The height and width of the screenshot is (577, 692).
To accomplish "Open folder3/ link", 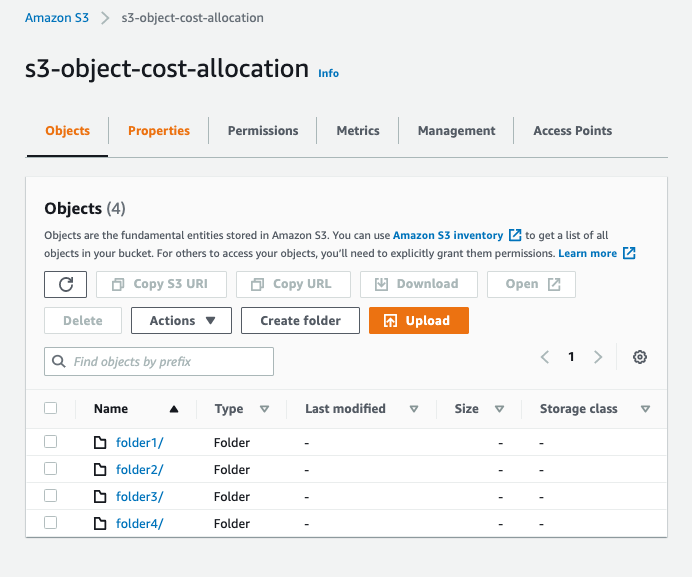I will (x=139, y=497).
